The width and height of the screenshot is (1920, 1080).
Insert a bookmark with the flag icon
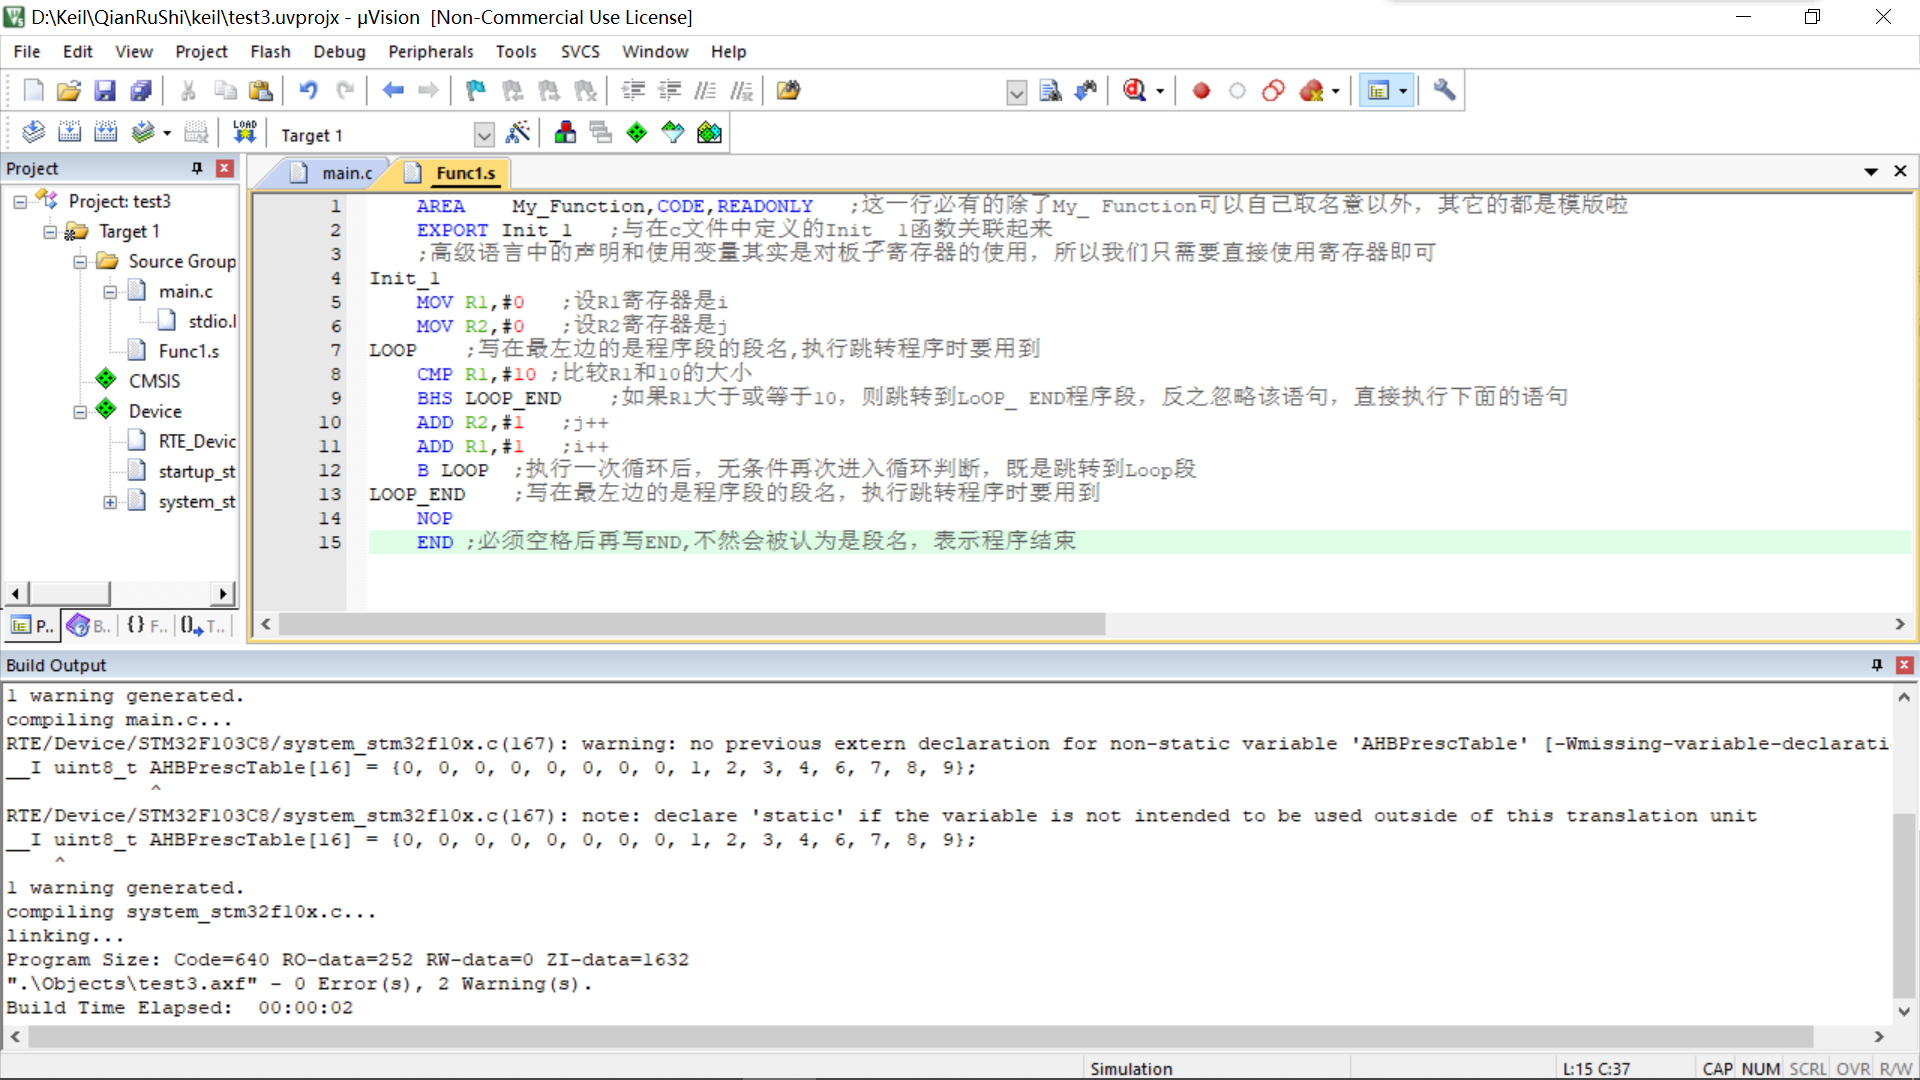click(476, 91)
